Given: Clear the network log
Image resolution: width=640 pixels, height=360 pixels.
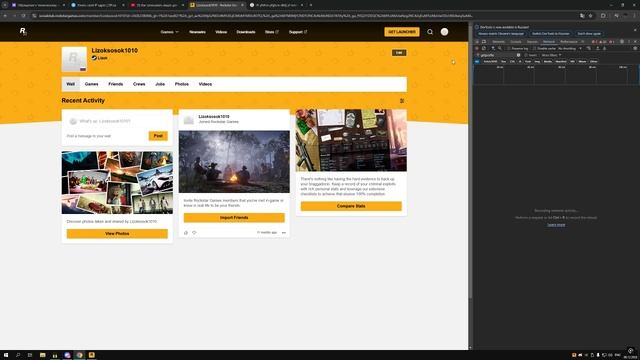Looking at the screenshot, I should (484, 49).
